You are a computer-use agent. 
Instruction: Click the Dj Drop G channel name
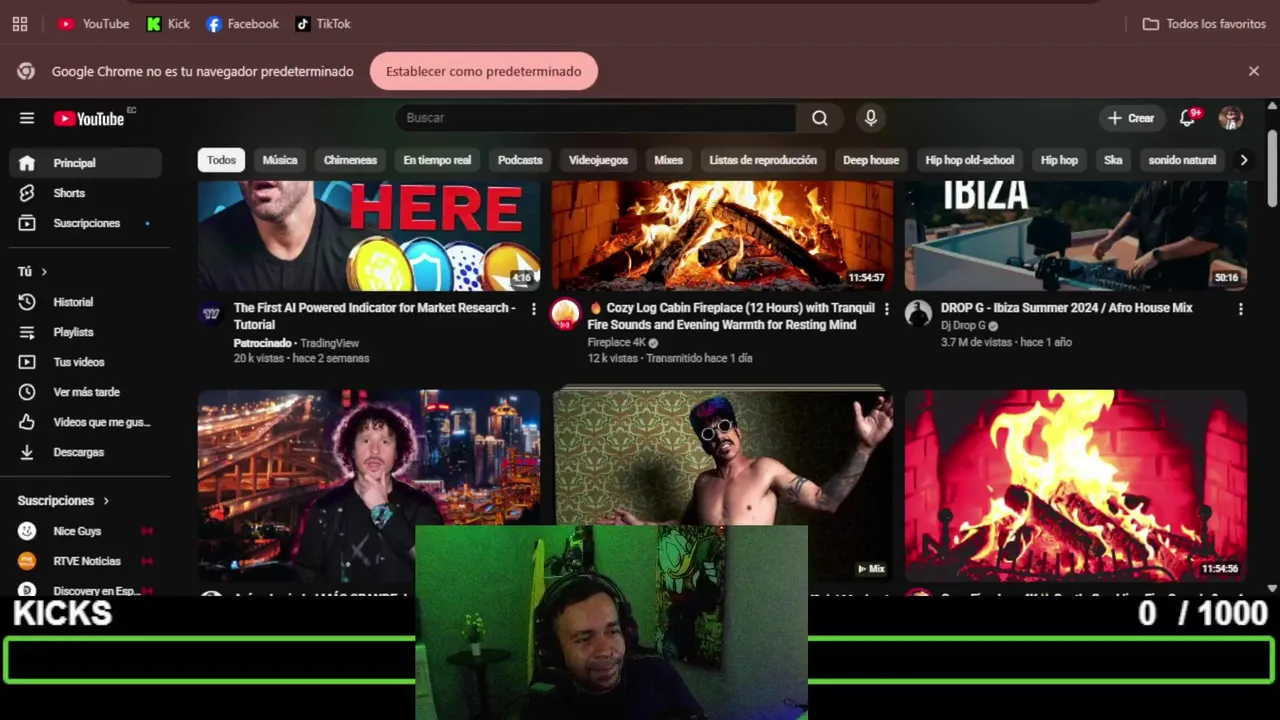click(963, 326)
